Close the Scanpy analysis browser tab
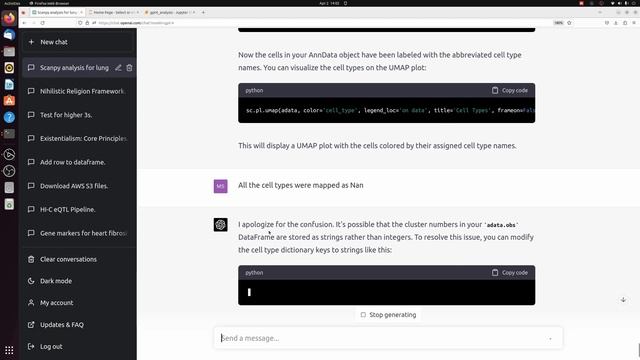Screen dimensions: 640x360 point(81,13)
